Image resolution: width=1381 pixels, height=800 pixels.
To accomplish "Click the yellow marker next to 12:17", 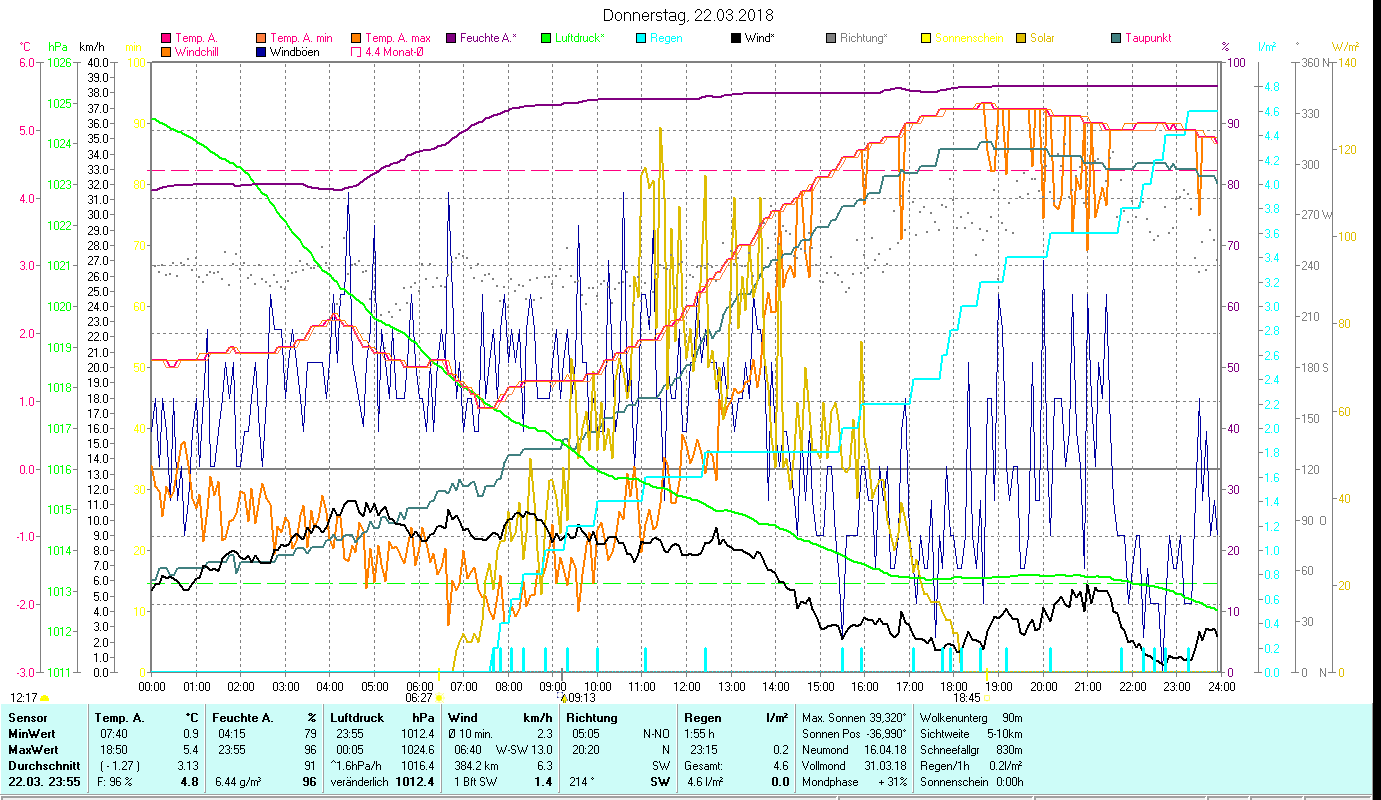I will 44,698.
